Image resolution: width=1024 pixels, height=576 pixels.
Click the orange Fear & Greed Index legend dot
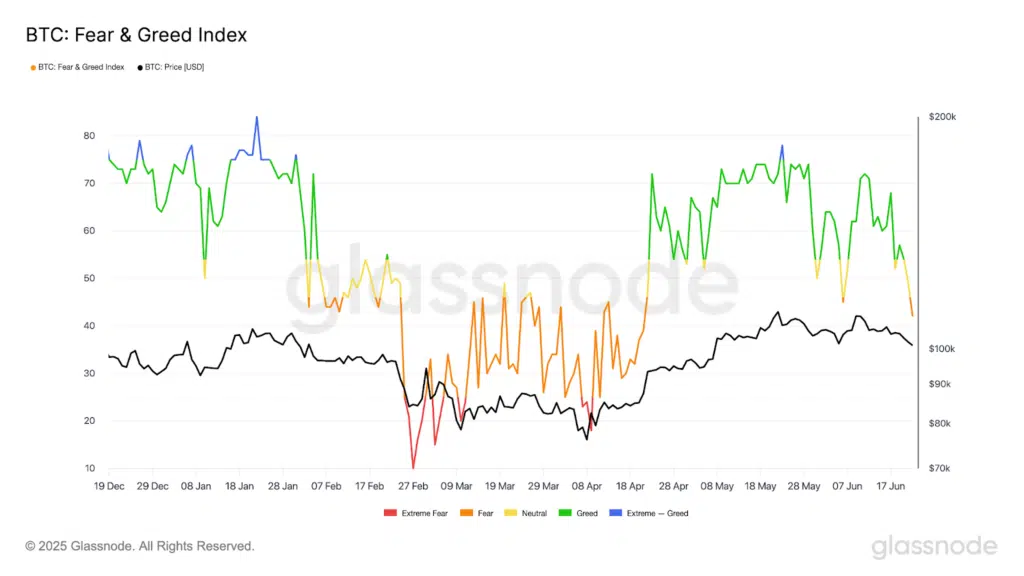tap(33, 67)
